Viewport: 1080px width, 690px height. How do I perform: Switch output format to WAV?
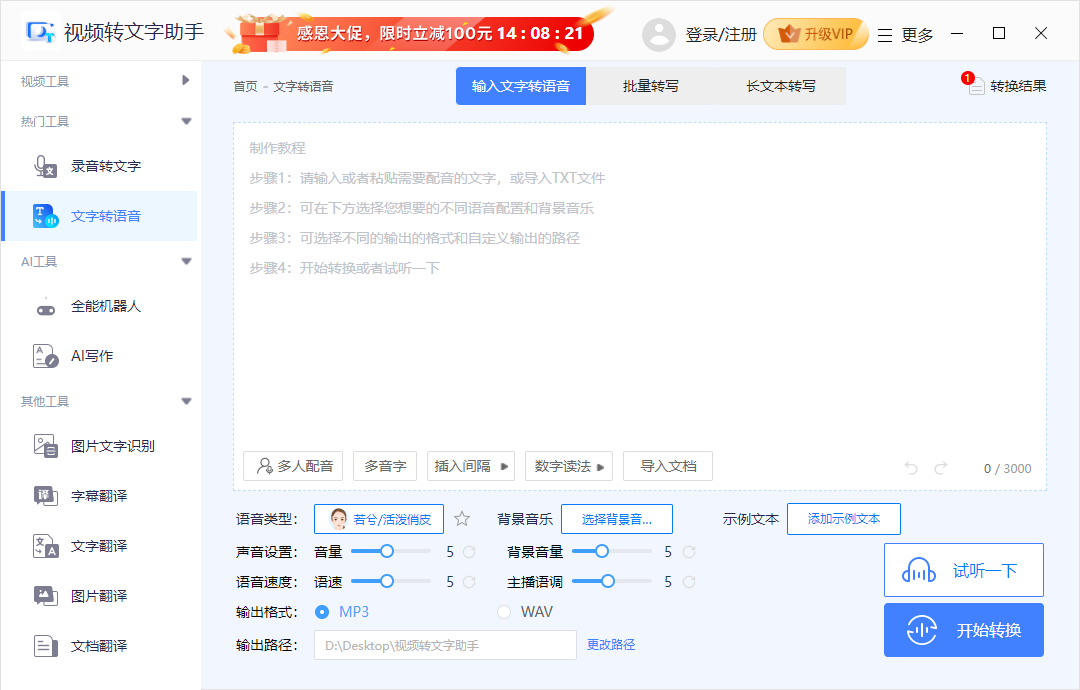coord(504,611)
